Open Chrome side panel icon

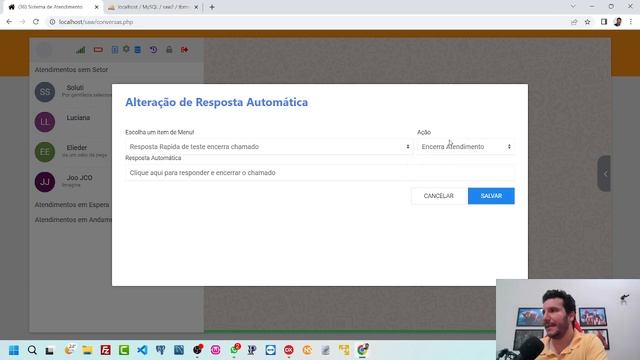click(604, 22)
